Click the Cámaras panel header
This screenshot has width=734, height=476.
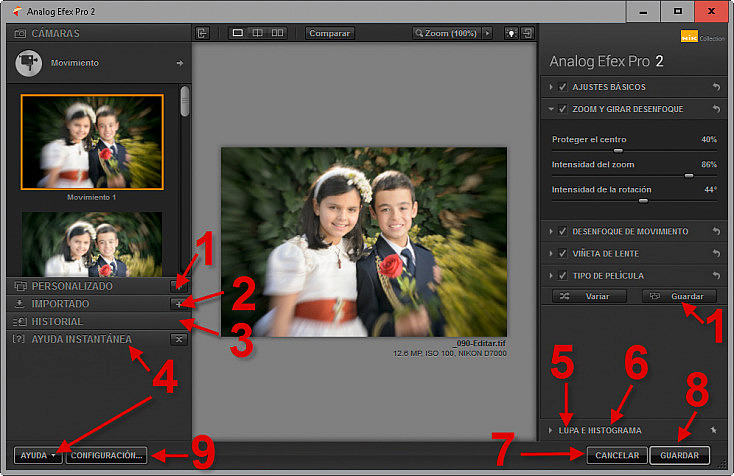(x=99, y=33)
